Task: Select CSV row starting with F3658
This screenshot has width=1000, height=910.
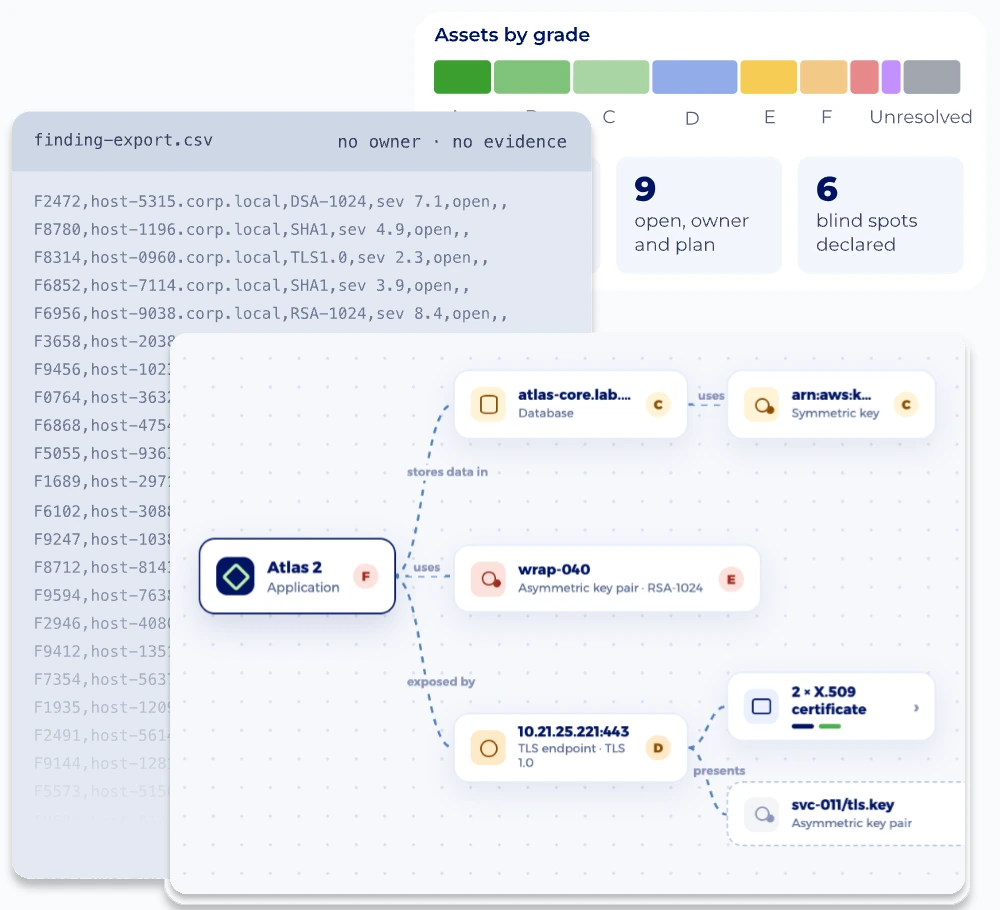Action: coord(103,341)
